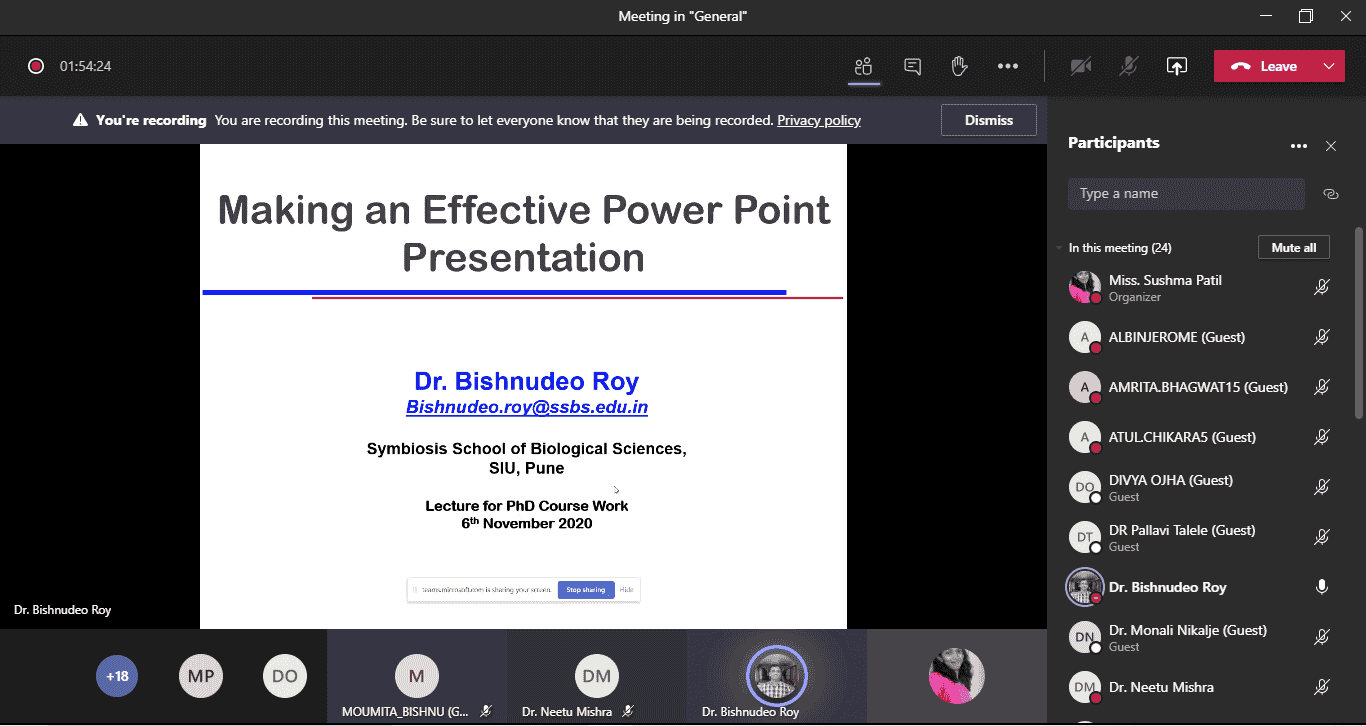Mute Miss. Sushma Patil's microphone icon
1366x726 pixels.
[1321, 288]
